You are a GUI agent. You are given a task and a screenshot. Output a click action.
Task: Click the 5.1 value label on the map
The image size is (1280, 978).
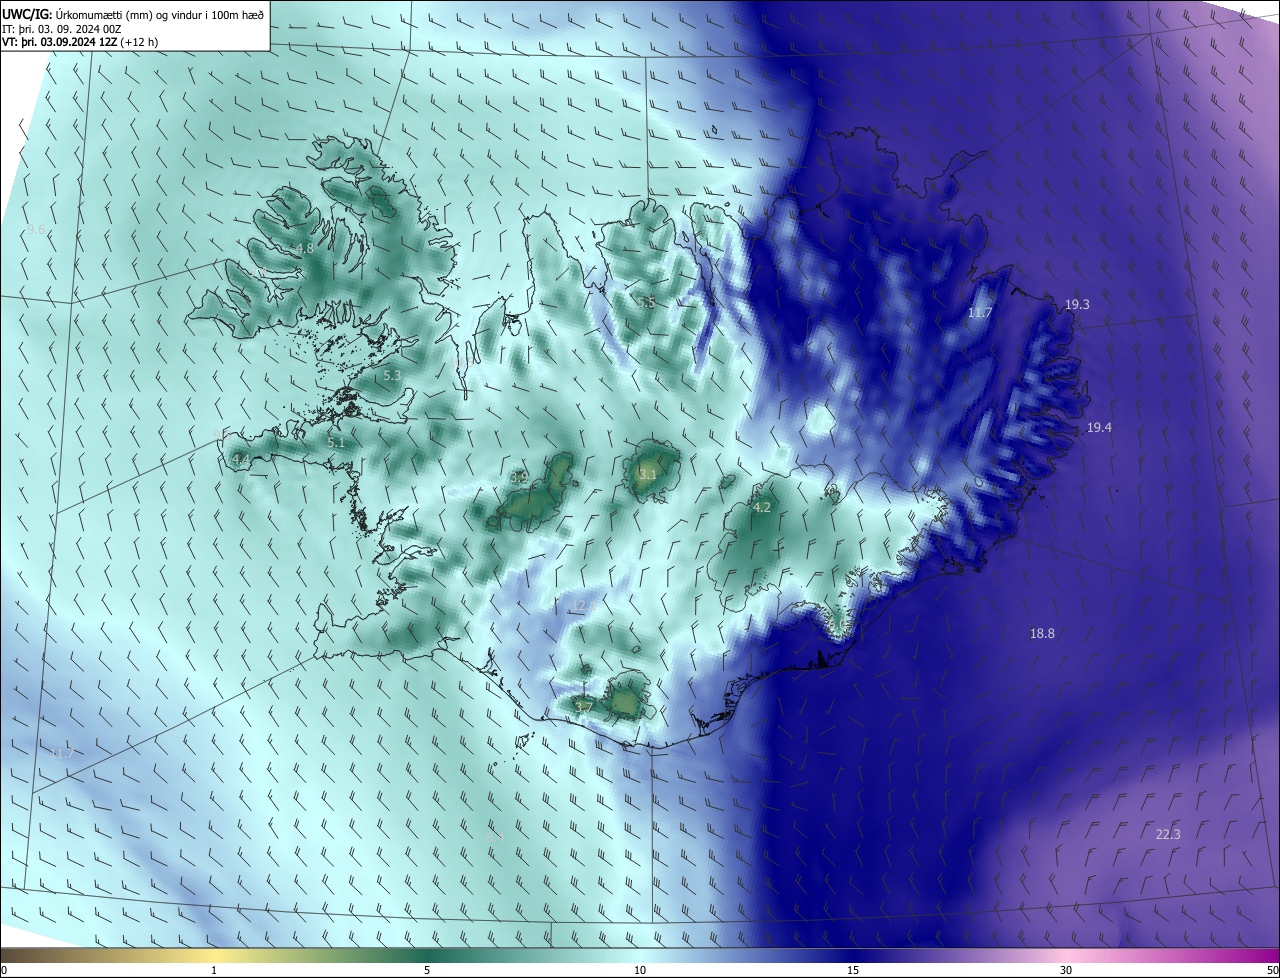pyautogui.click(x=336, y=443)
